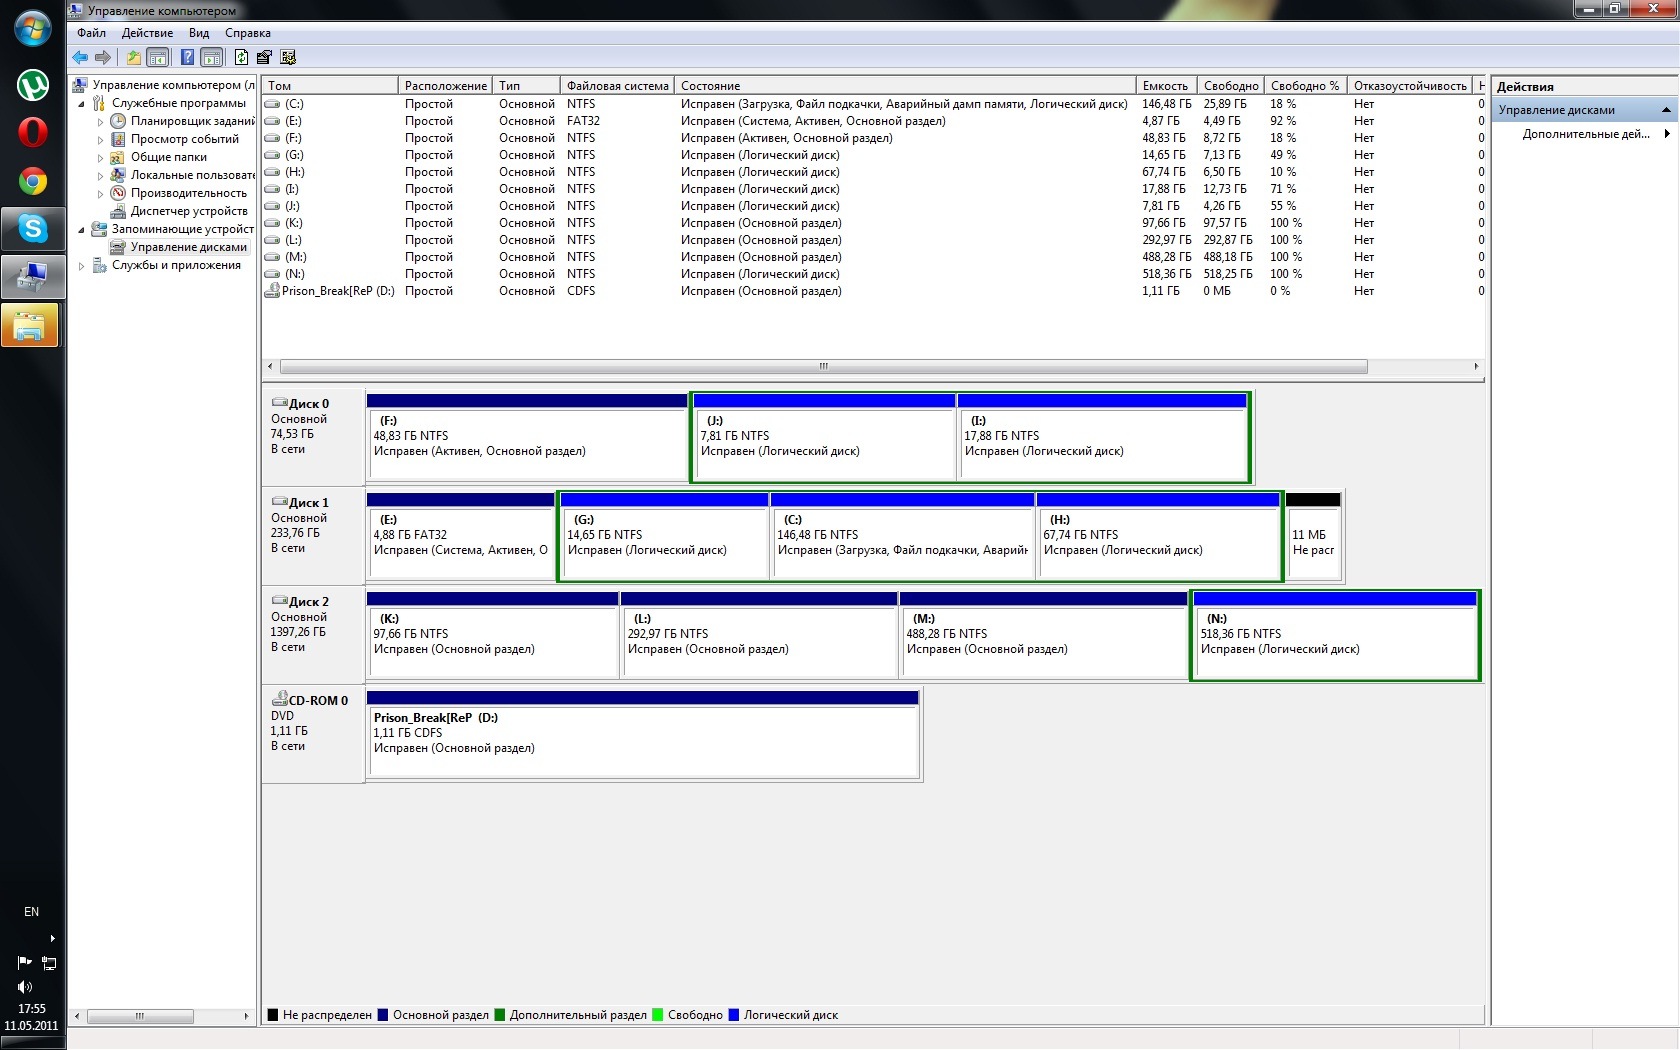Click blue Логический диск legend swatch
This screenshot has width=1680, height=1050.
click(734, 1015)
